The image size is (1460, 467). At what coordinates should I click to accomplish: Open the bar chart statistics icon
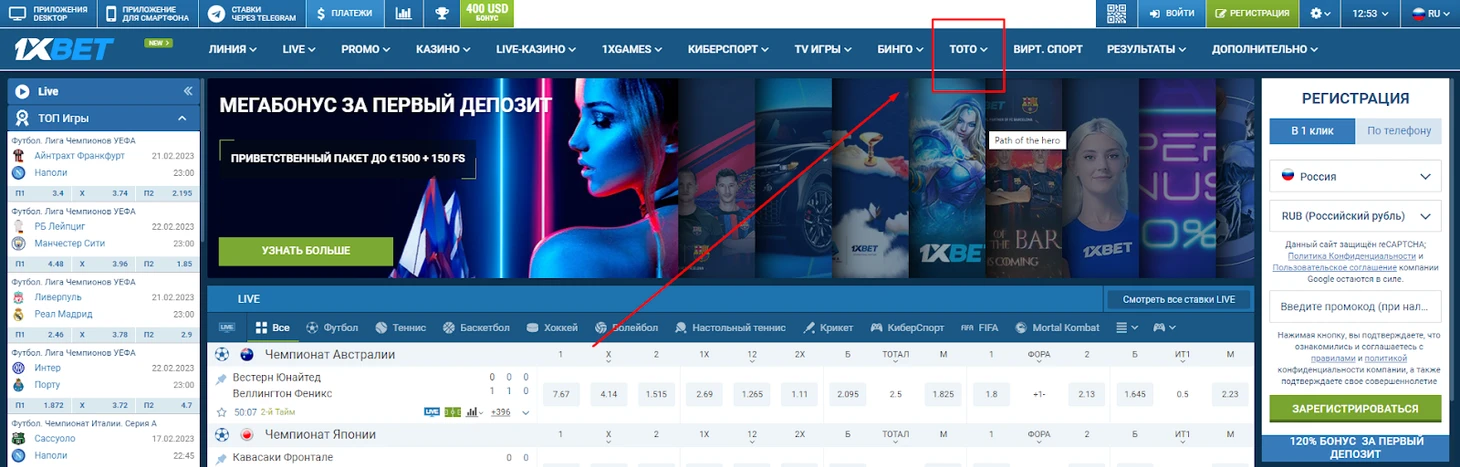point(403,14)
